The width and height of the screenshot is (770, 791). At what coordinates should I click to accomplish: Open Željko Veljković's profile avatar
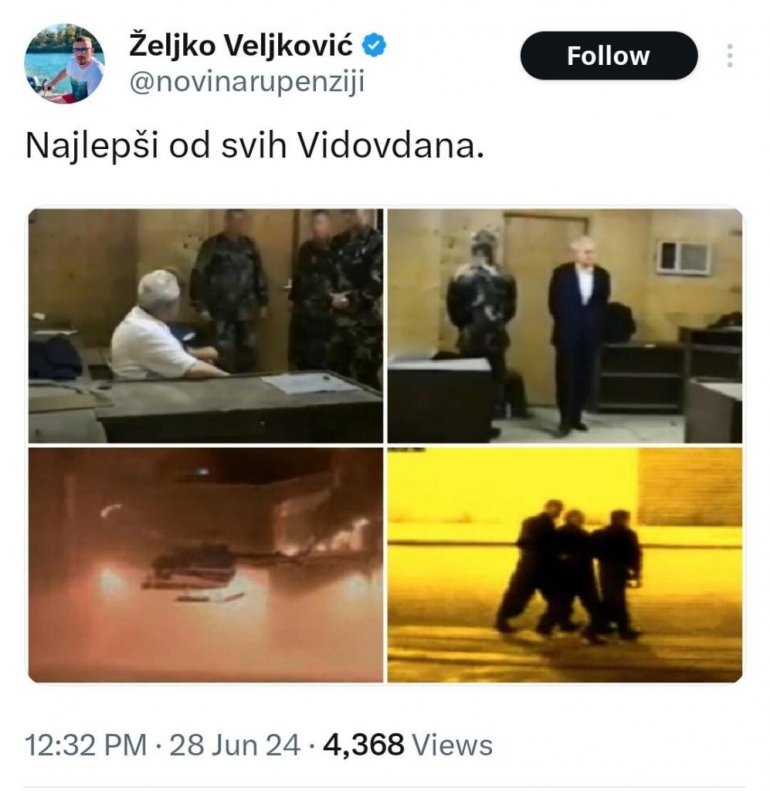click(x=64, y=64)
